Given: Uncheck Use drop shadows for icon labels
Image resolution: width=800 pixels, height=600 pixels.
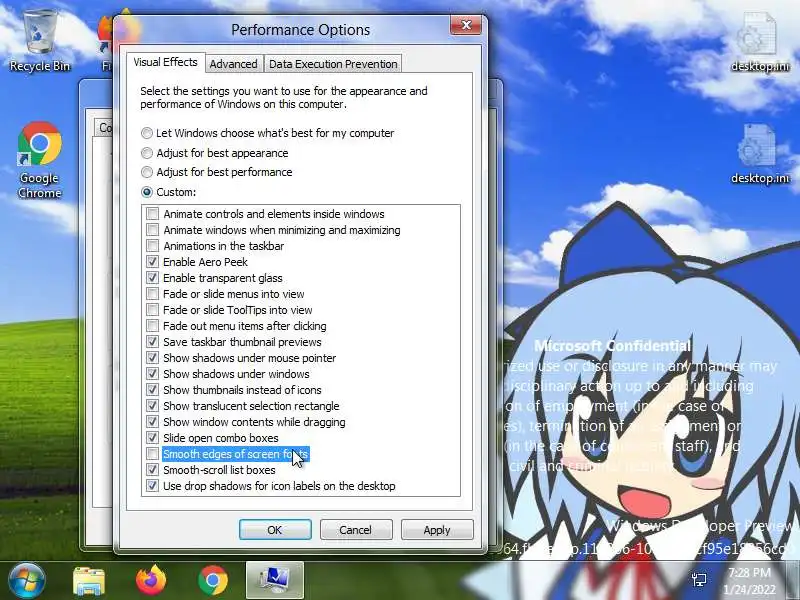Looking at the screenshot, I should [153, 486].
